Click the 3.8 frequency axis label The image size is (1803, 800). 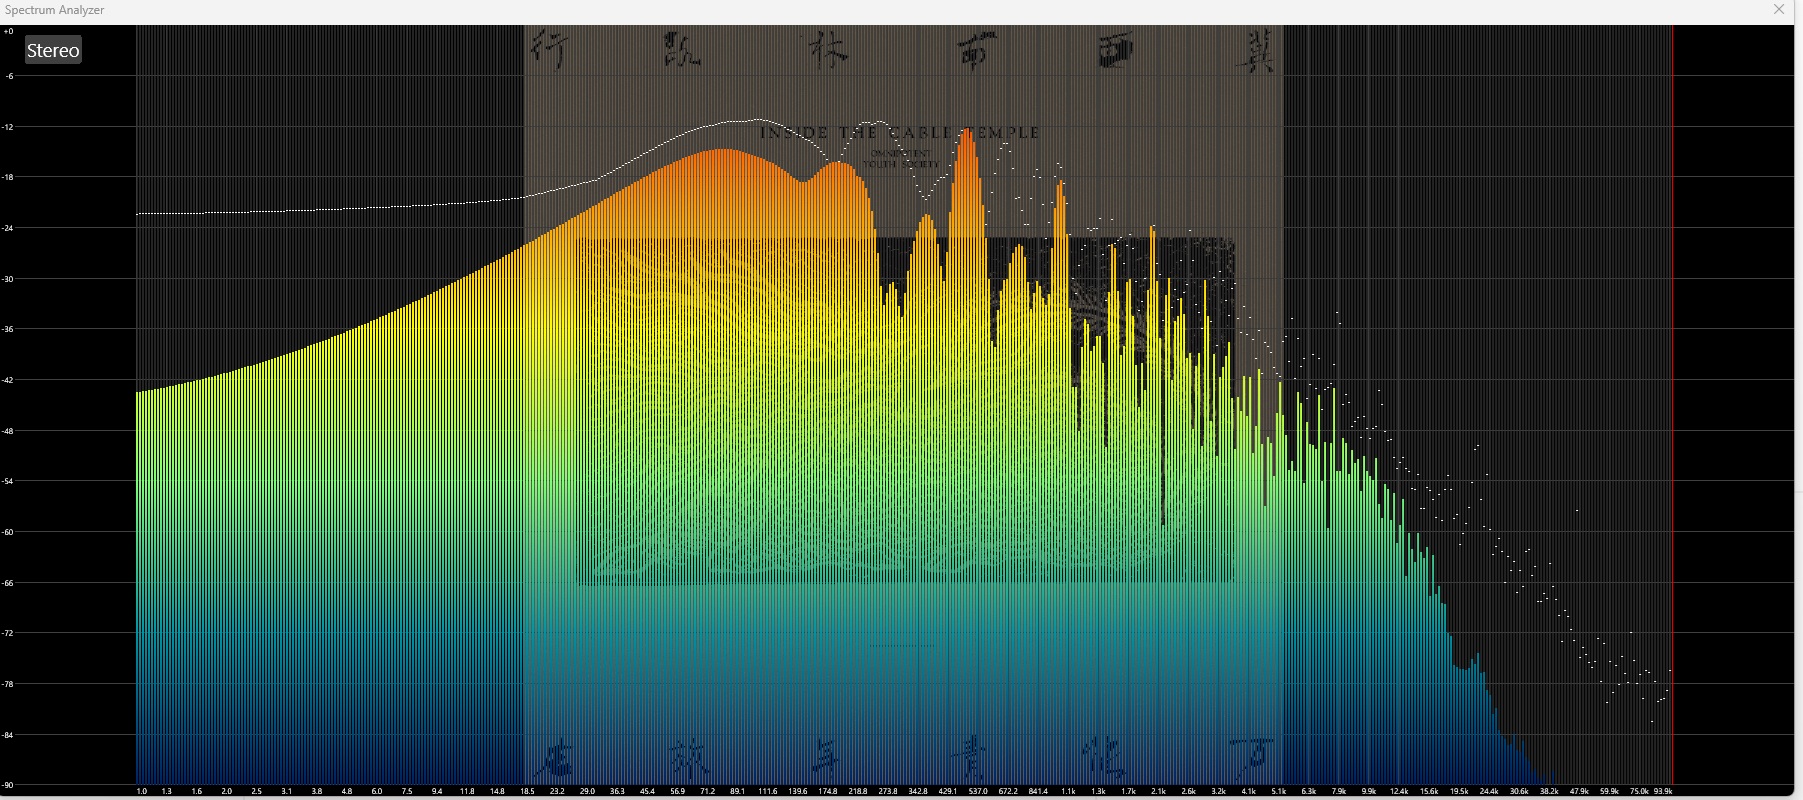click(x=317, y=791)
